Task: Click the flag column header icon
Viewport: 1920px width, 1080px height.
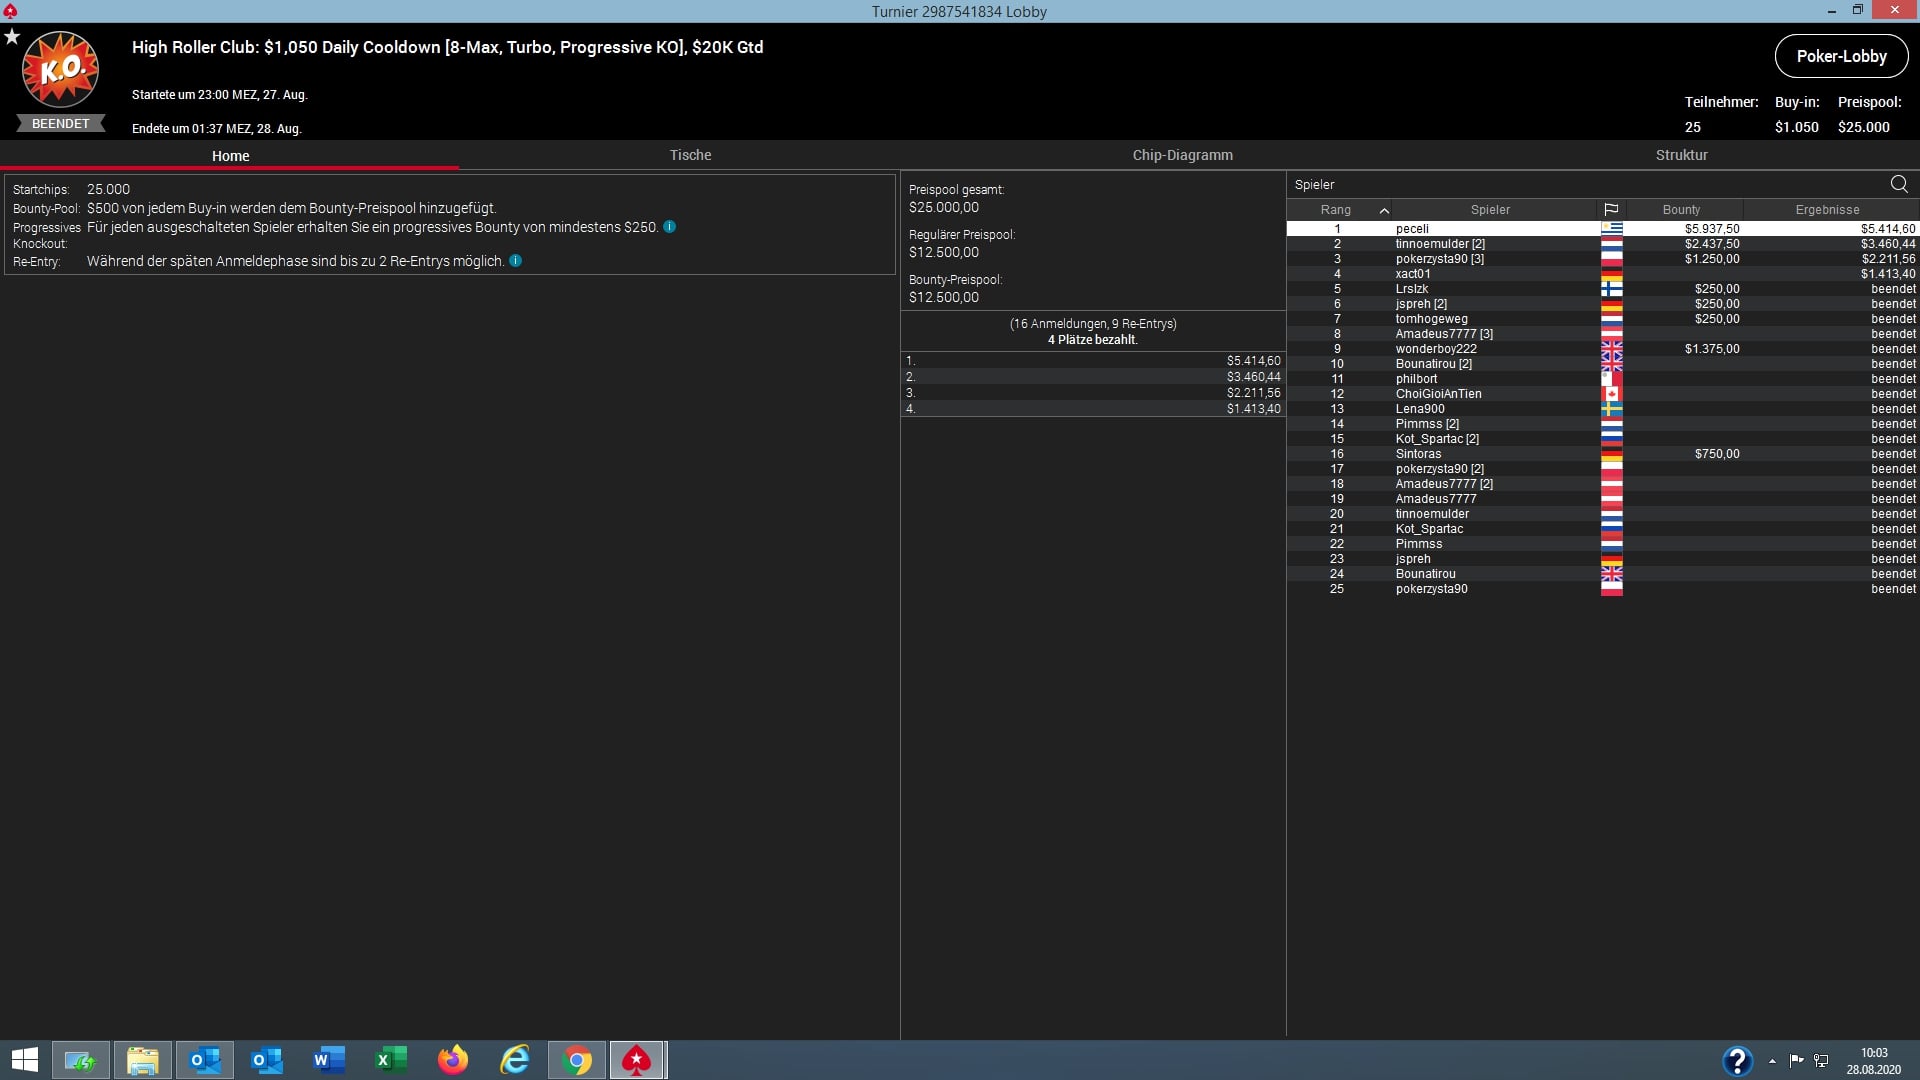Action: [x=1611, y=210]
